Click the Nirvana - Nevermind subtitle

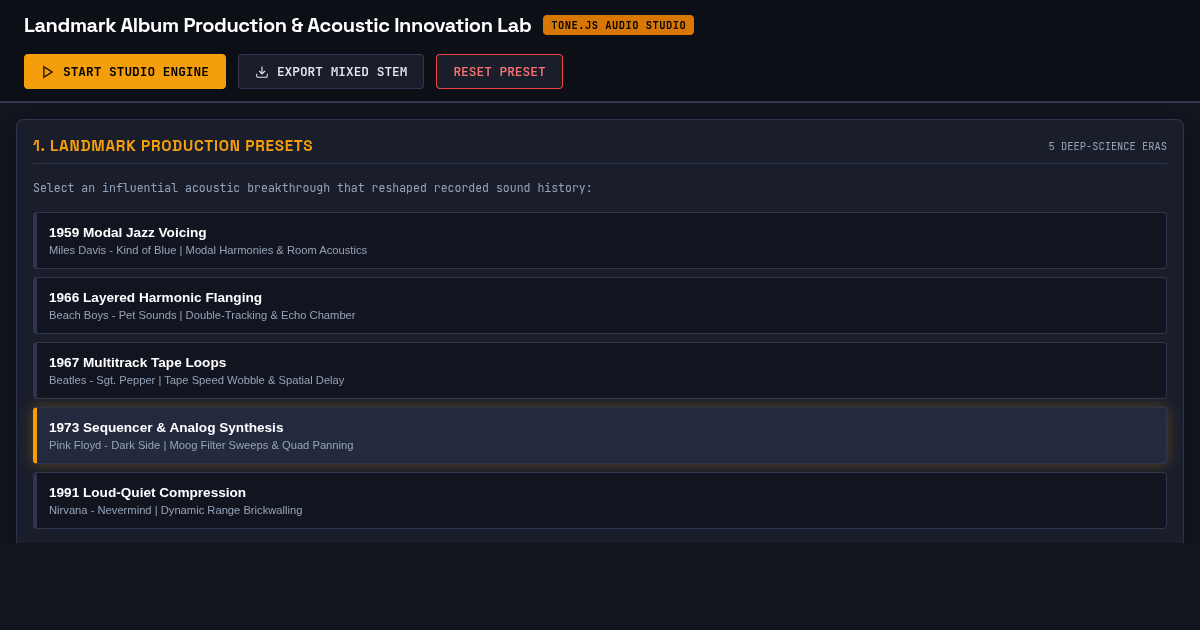click(175, 510)
